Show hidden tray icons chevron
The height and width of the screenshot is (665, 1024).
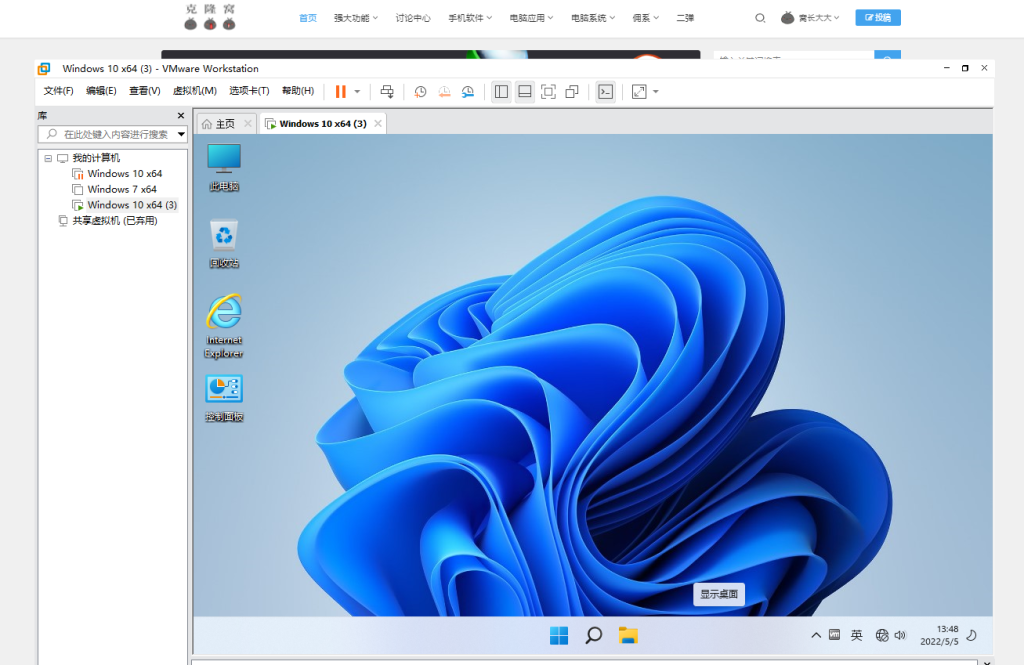point(816,635)
